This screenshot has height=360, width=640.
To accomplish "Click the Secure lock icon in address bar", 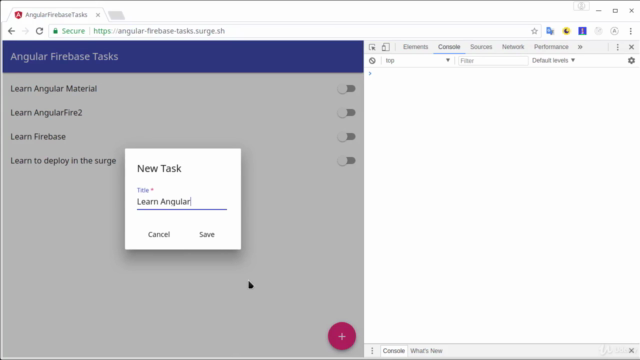I will (56, 31).
